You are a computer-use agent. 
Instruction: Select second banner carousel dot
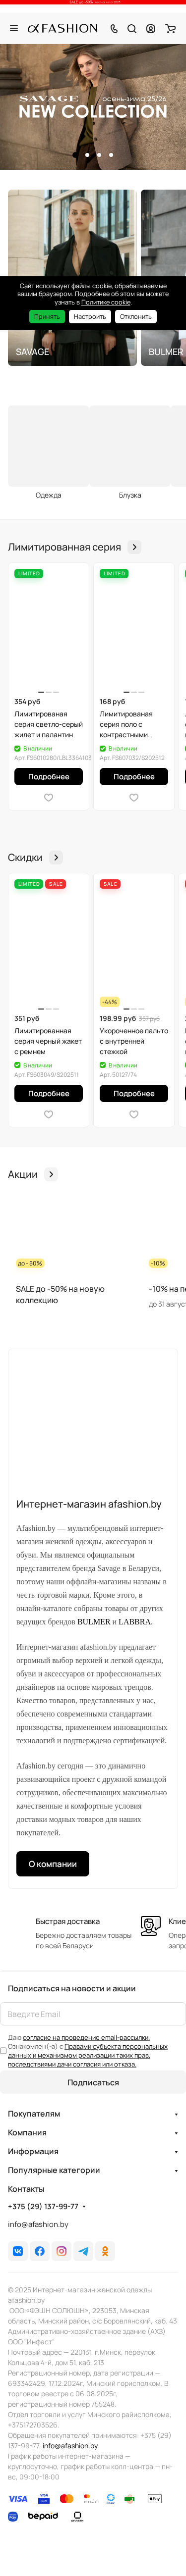tap(99, 155)
